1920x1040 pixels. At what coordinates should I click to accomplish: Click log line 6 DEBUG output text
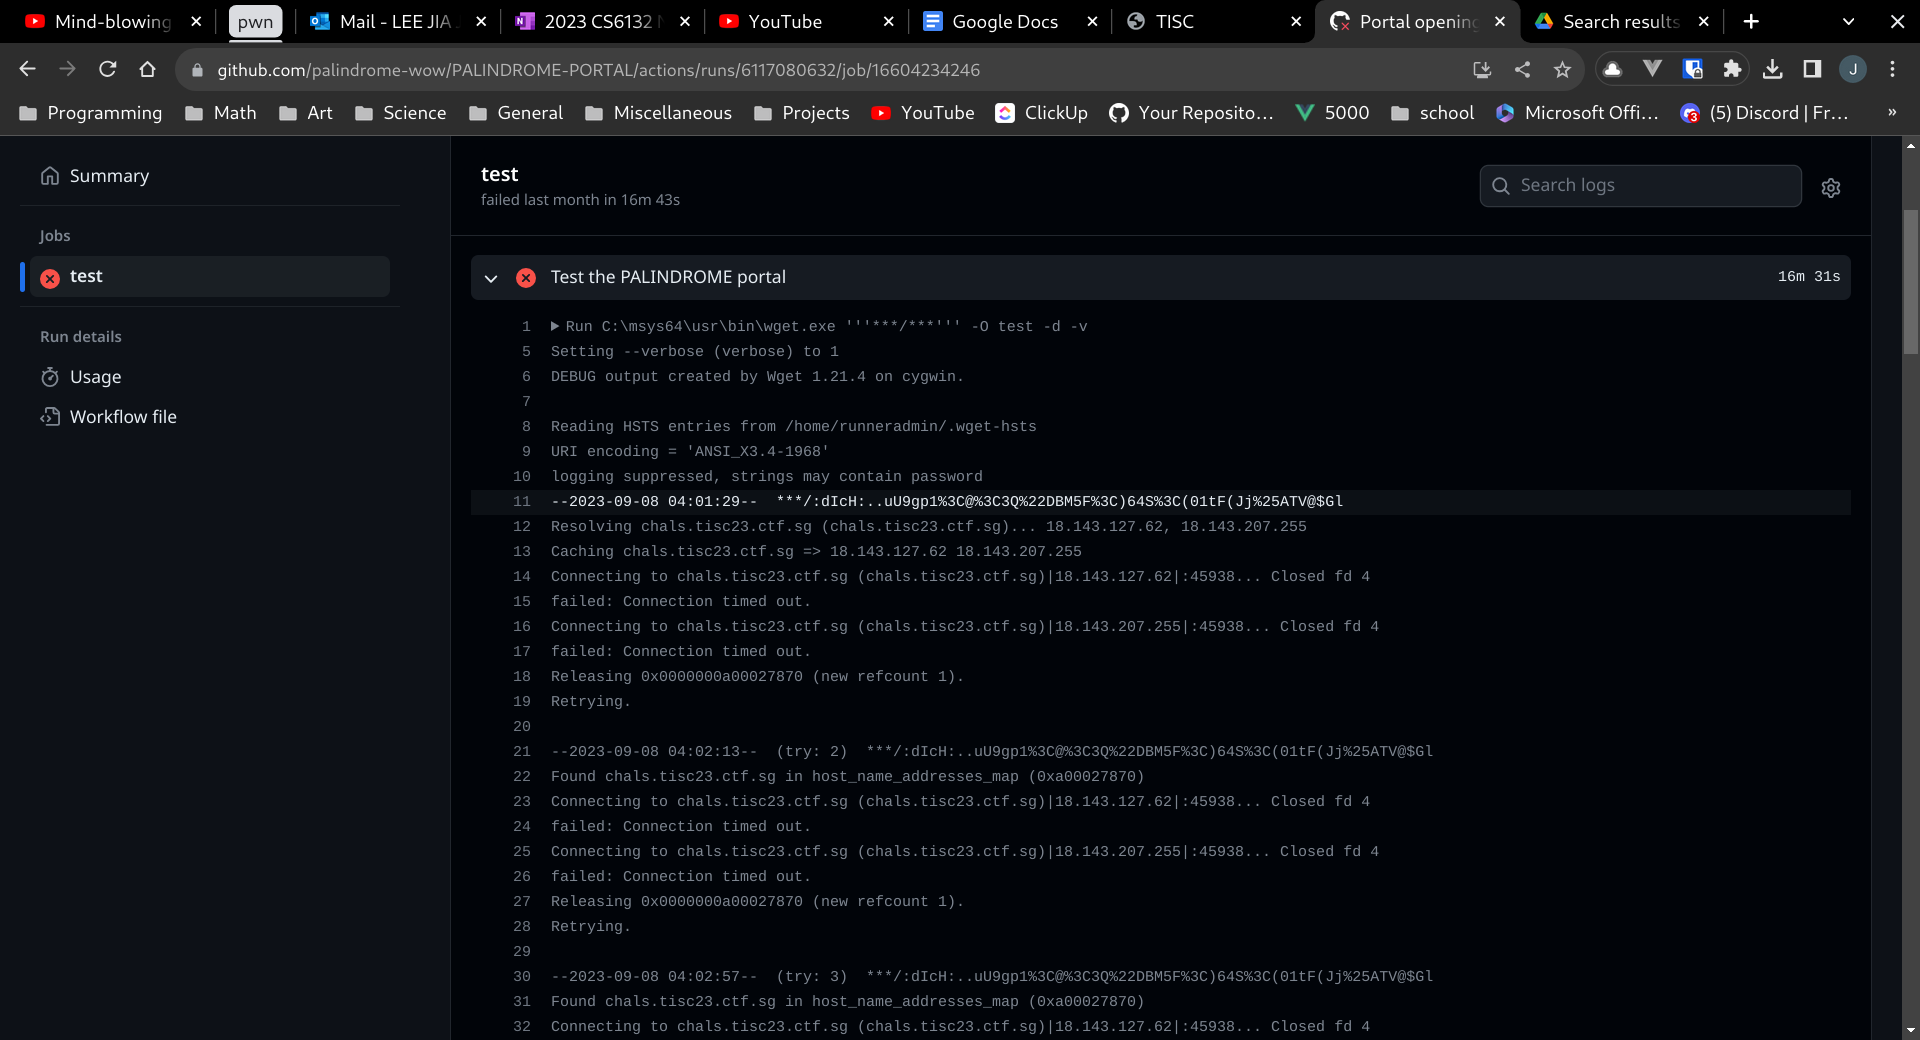coord(757,377)
